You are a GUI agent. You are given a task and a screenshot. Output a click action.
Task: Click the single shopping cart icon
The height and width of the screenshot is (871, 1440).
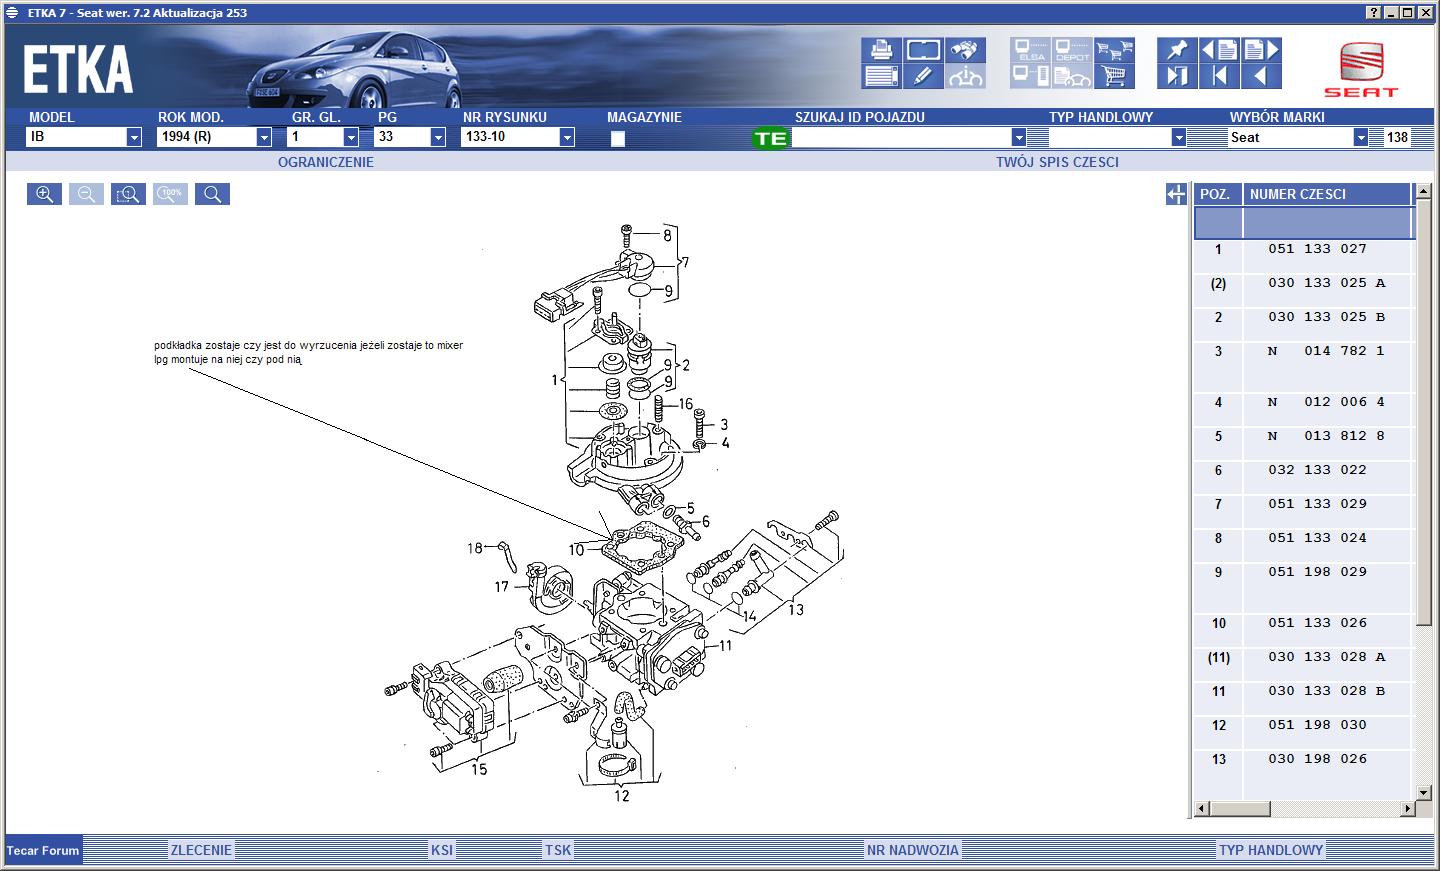click(1113, 76)
